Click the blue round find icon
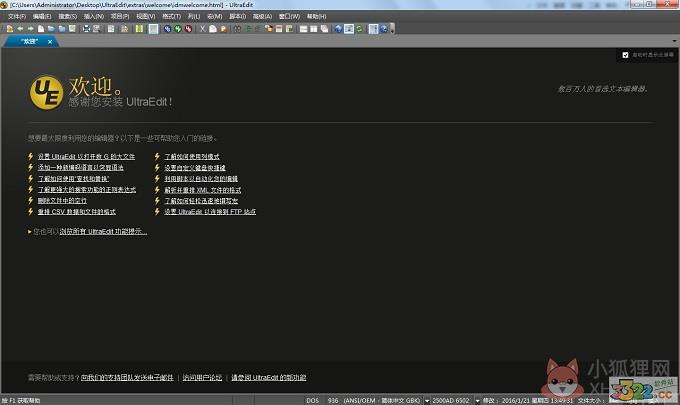680x405 pixels. (167, 29)
